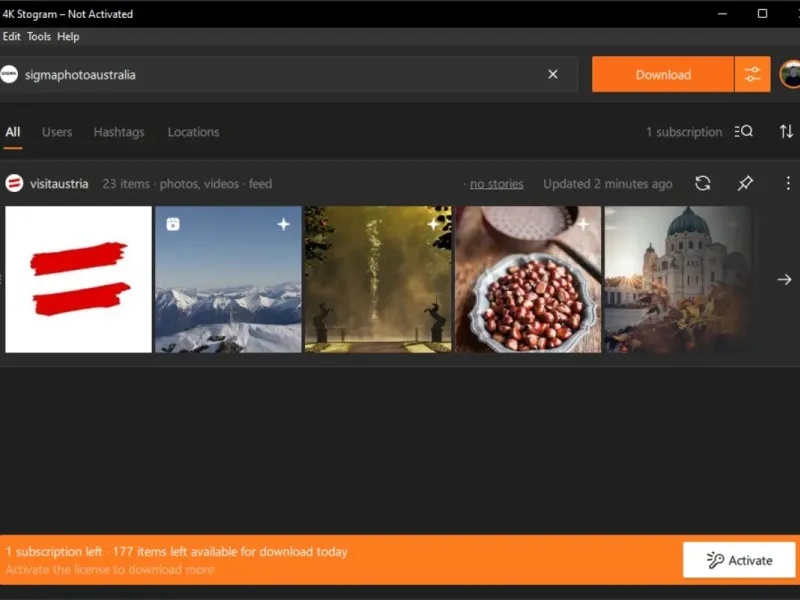Viewport: 800px width, 600px height.
Task: Click the sigma profile icon in search bar
Action: point(9,74)
